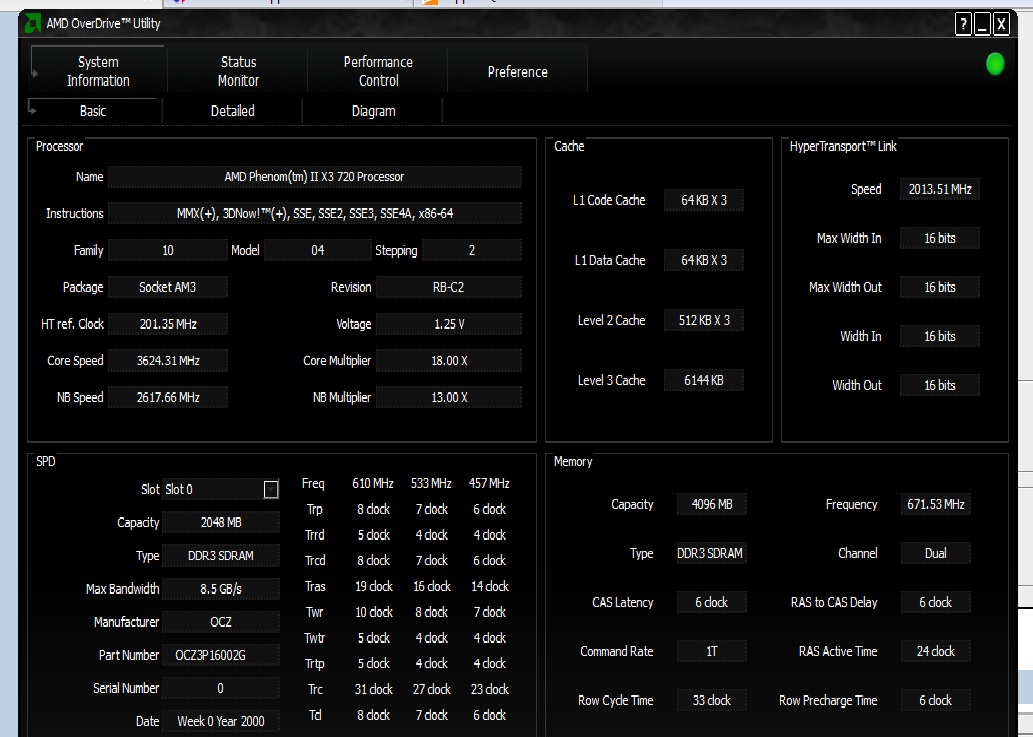Click Level 2 Cache value 512 KB X 3

(704, 320)
